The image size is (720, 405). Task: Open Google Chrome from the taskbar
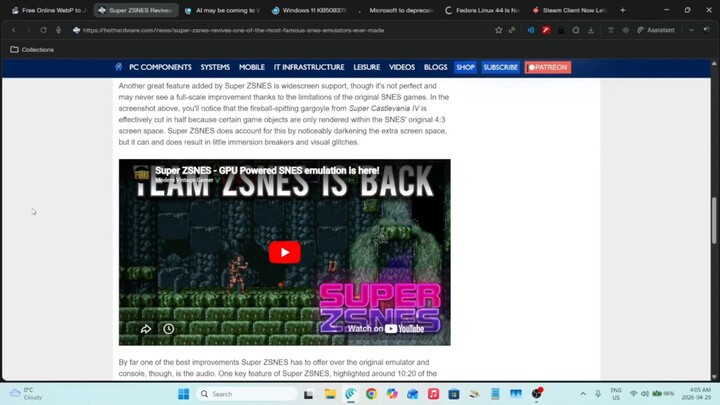click(371, 394)
